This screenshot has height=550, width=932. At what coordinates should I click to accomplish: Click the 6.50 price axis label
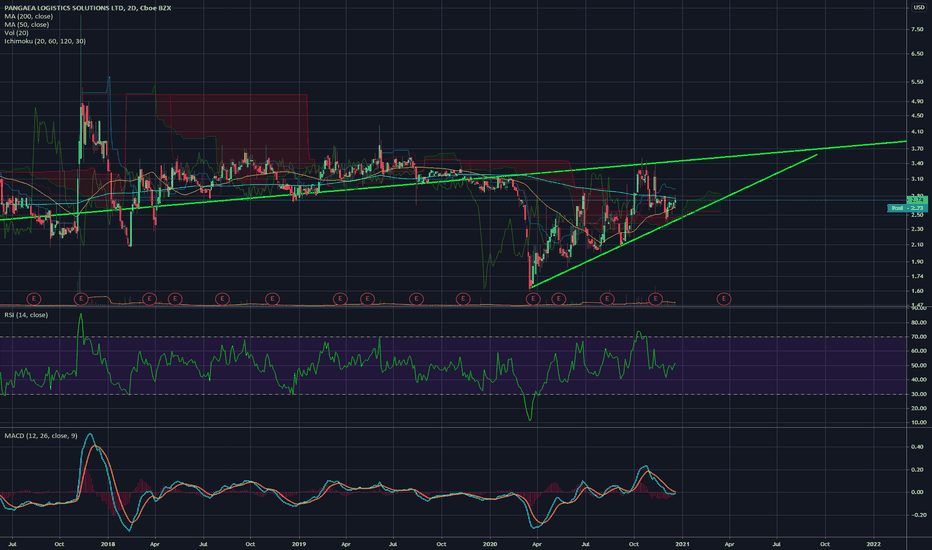click(x=917, y=54)
